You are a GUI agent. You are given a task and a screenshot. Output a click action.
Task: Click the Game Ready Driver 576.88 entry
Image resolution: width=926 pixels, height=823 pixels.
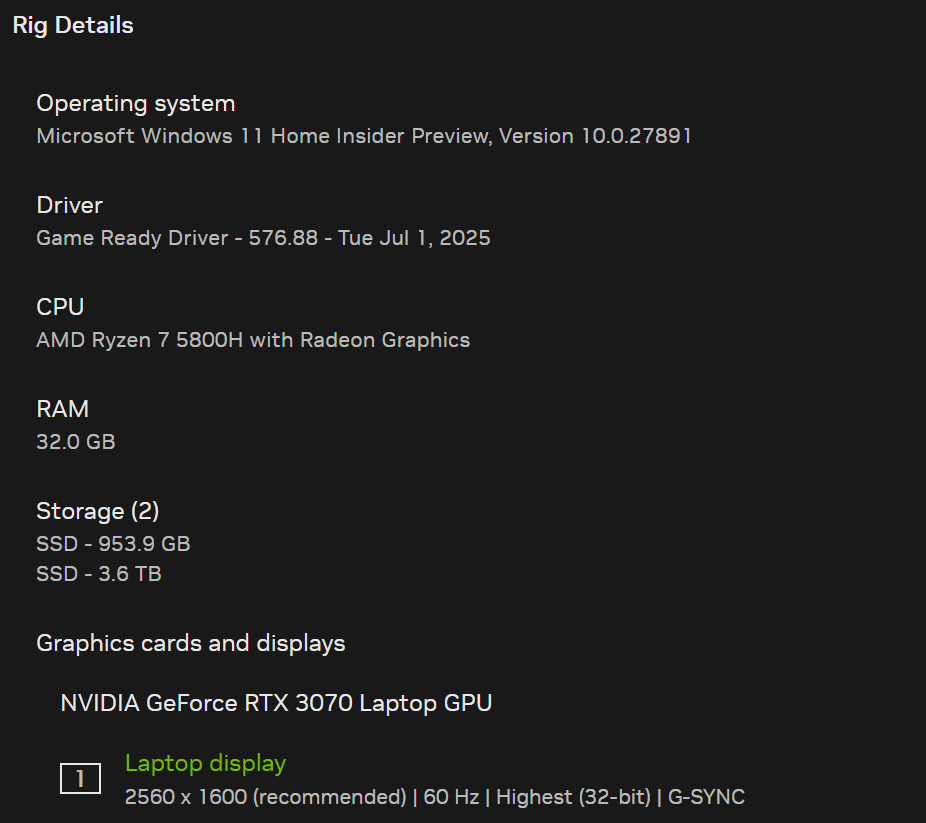click(x=263, y=238)
